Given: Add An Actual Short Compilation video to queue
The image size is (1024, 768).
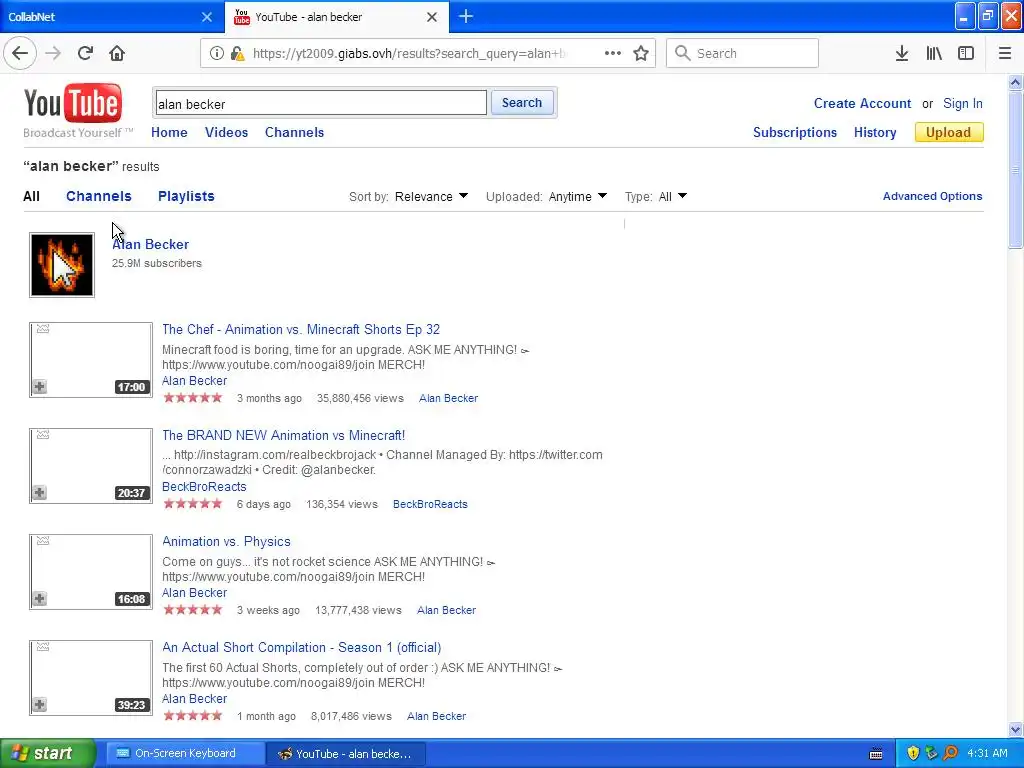Looking at the screenshot, I should (x=39, y=705).
